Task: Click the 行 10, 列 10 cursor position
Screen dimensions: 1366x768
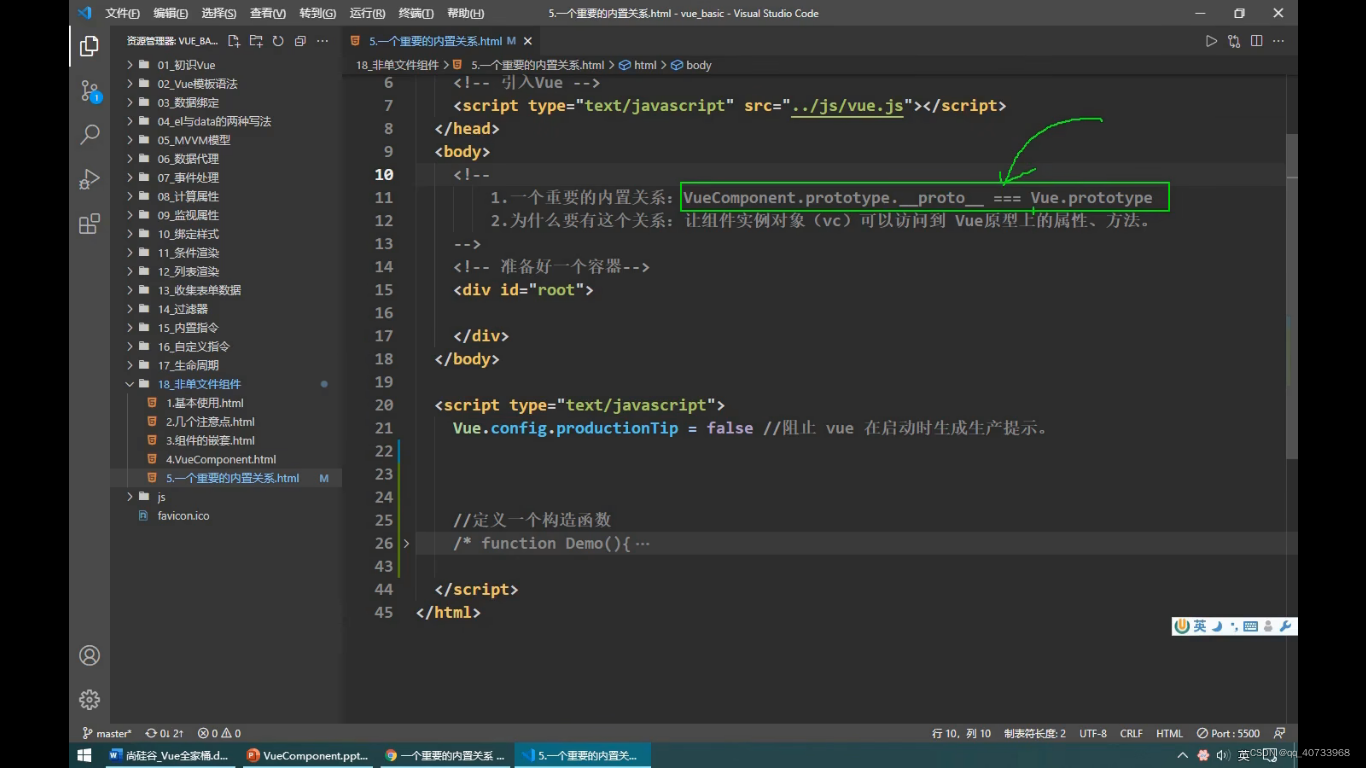Action: 961,733
